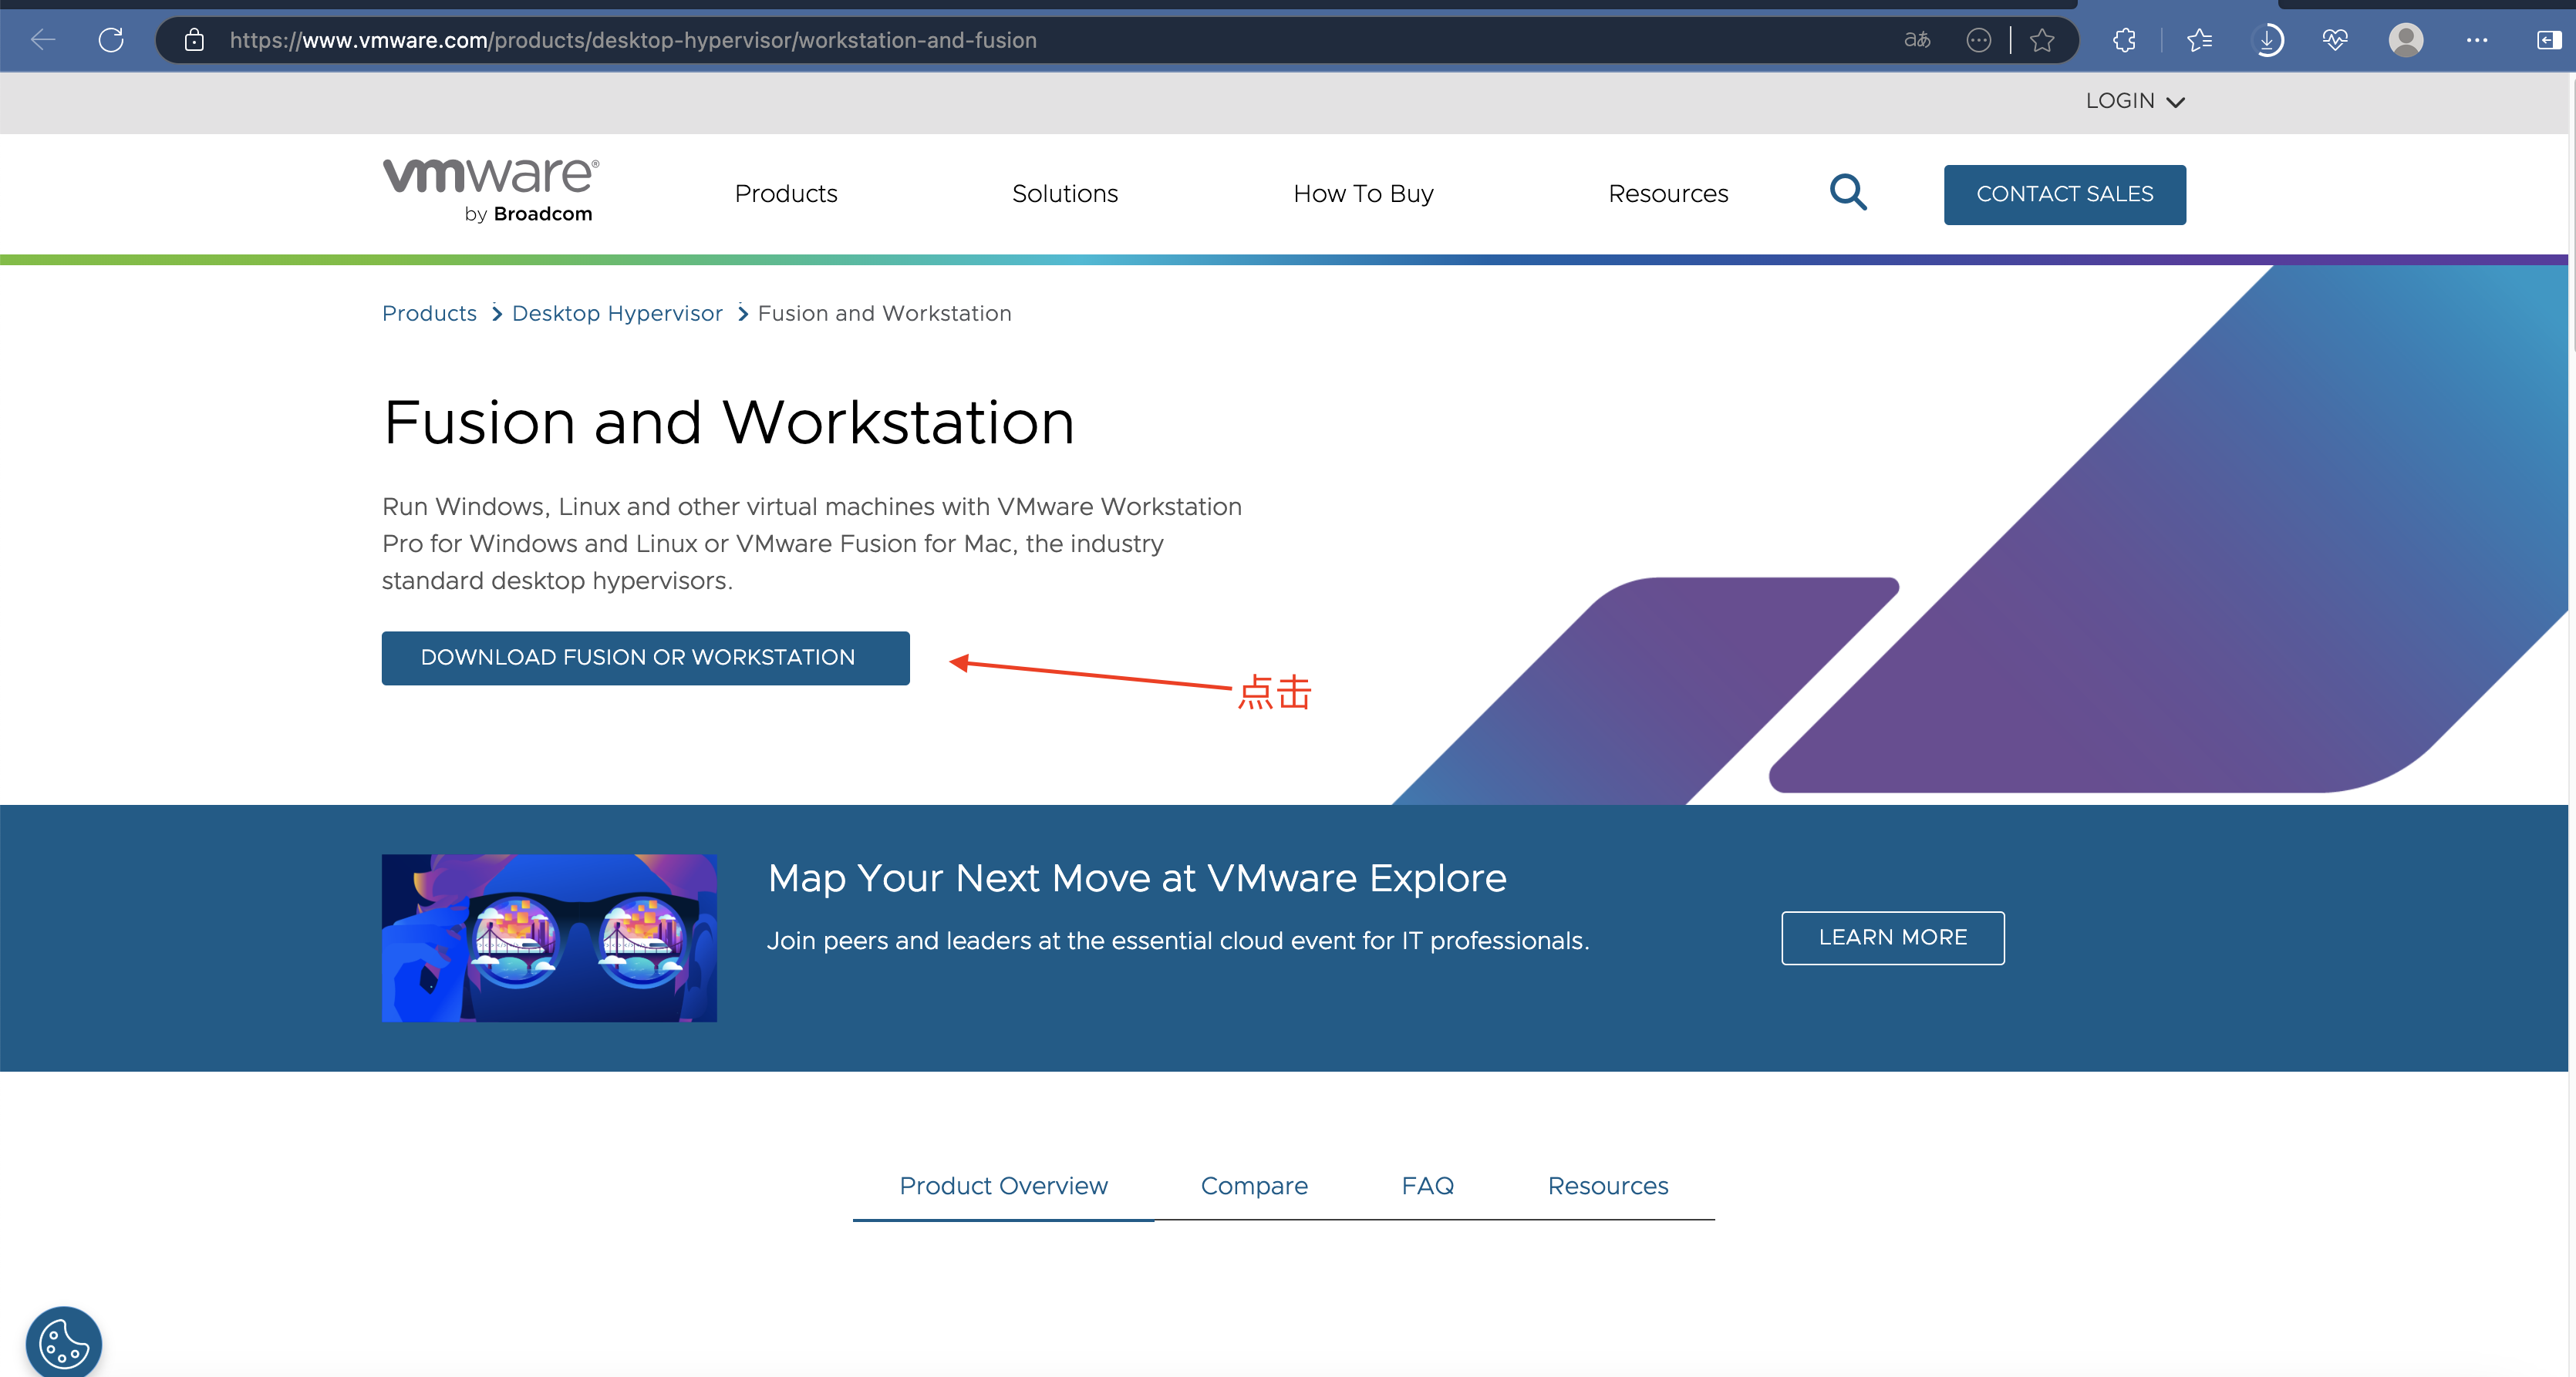Go back using the browser back arrow
The image size is (2576, 1377).
[x=43, y=40]
